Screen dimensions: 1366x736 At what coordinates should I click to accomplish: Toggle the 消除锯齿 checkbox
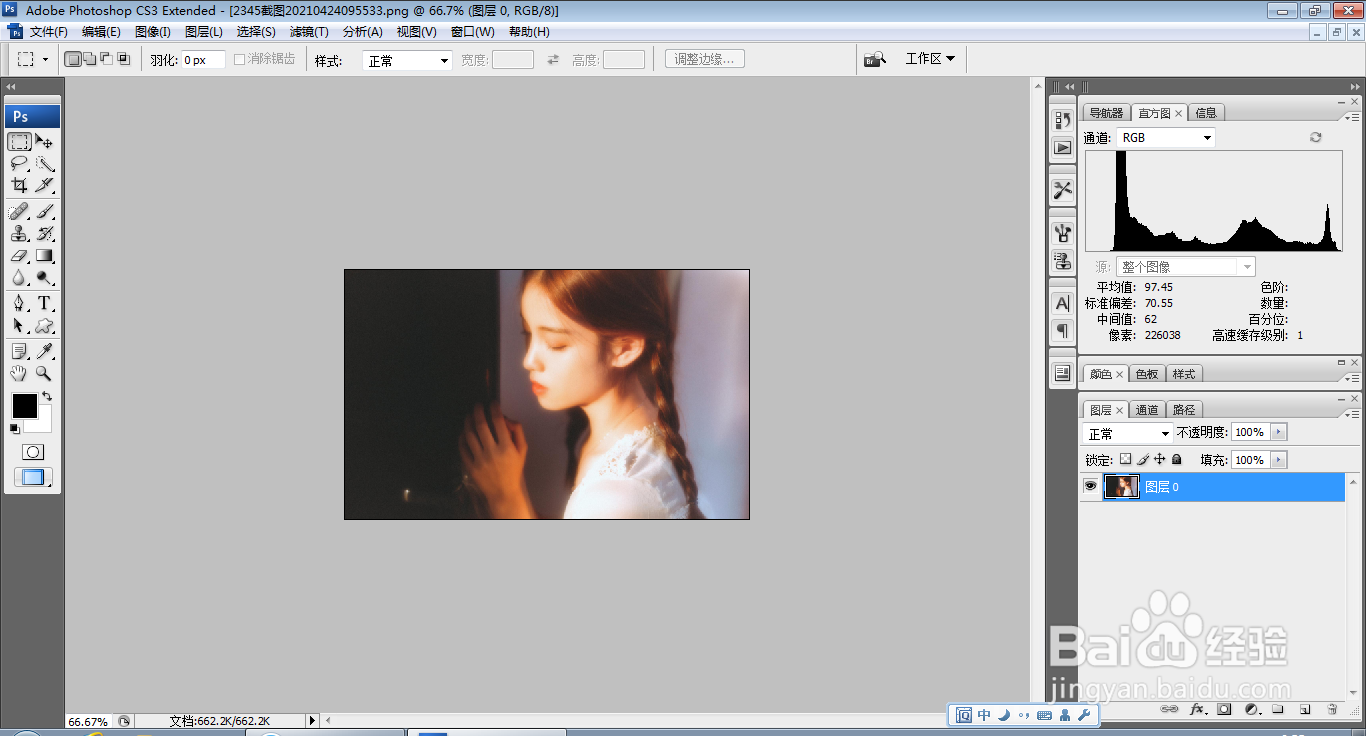239,59
